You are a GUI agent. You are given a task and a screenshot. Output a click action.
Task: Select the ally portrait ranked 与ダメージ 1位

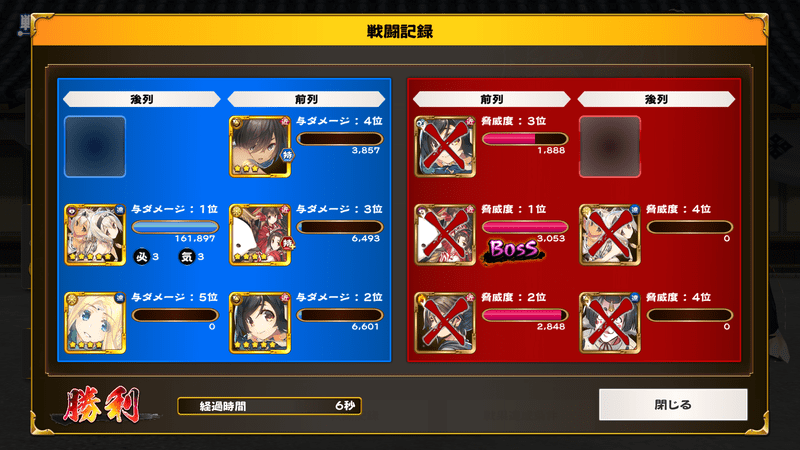pyautogui.click(x=95, y=235)
